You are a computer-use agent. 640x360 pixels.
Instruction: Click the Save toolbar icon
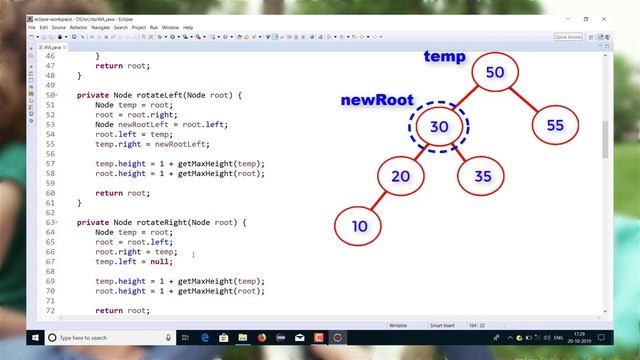(44, 37)
